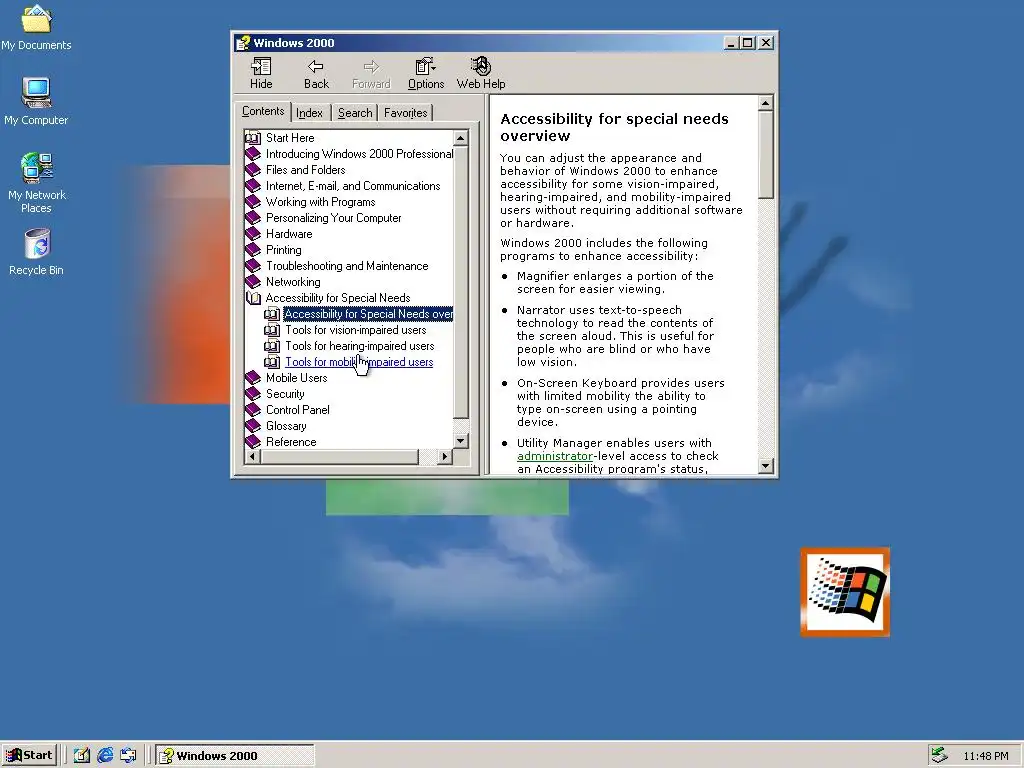
Task: Launch Internet Explorer from quick launch
Action: pos(104,756)
